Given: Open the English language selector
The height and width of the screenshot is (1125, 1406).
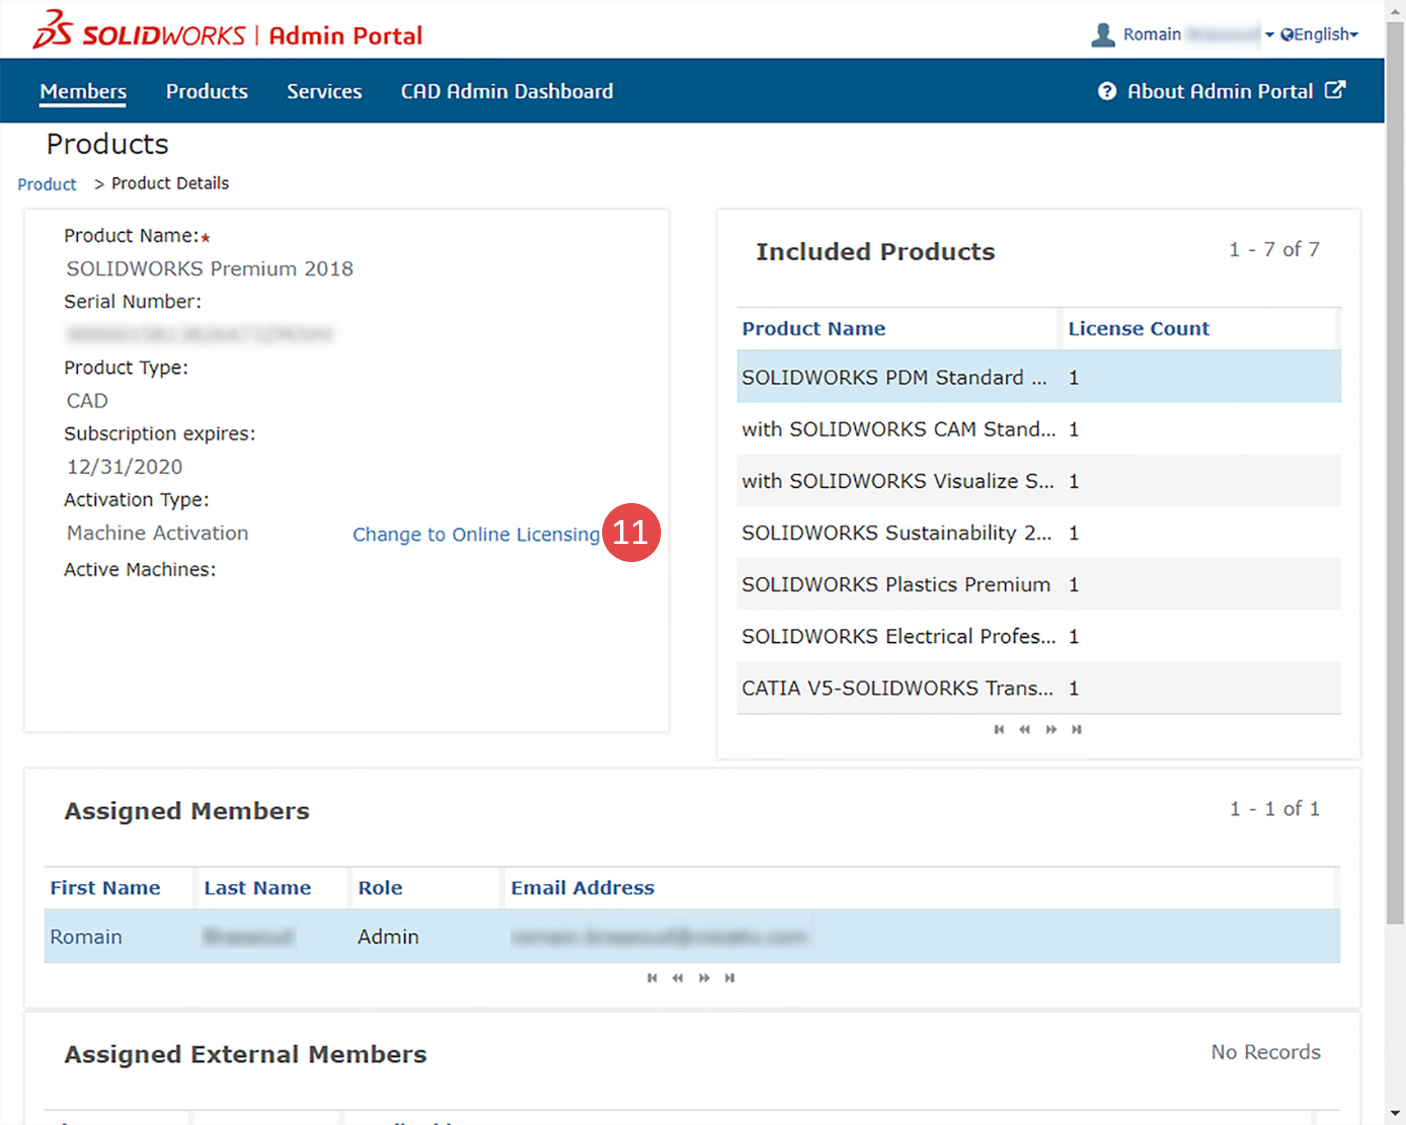Looking at the screenshot, I should point(1319,35).
